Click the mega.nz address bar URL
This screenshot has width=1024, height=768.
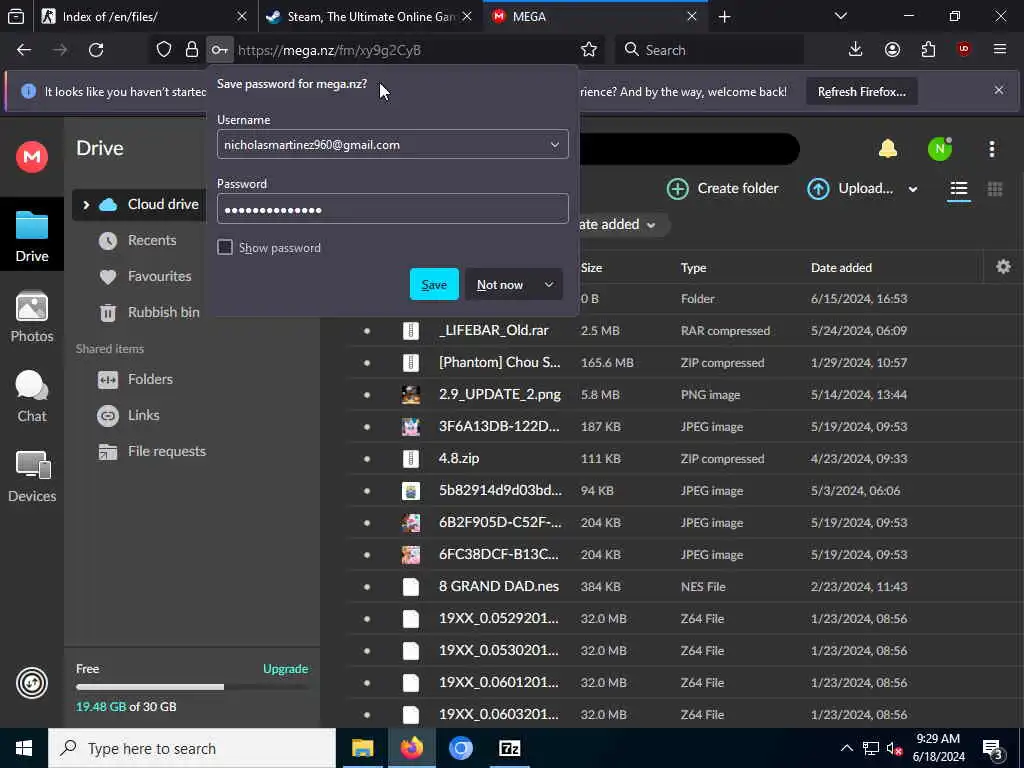tap(329, 50)
